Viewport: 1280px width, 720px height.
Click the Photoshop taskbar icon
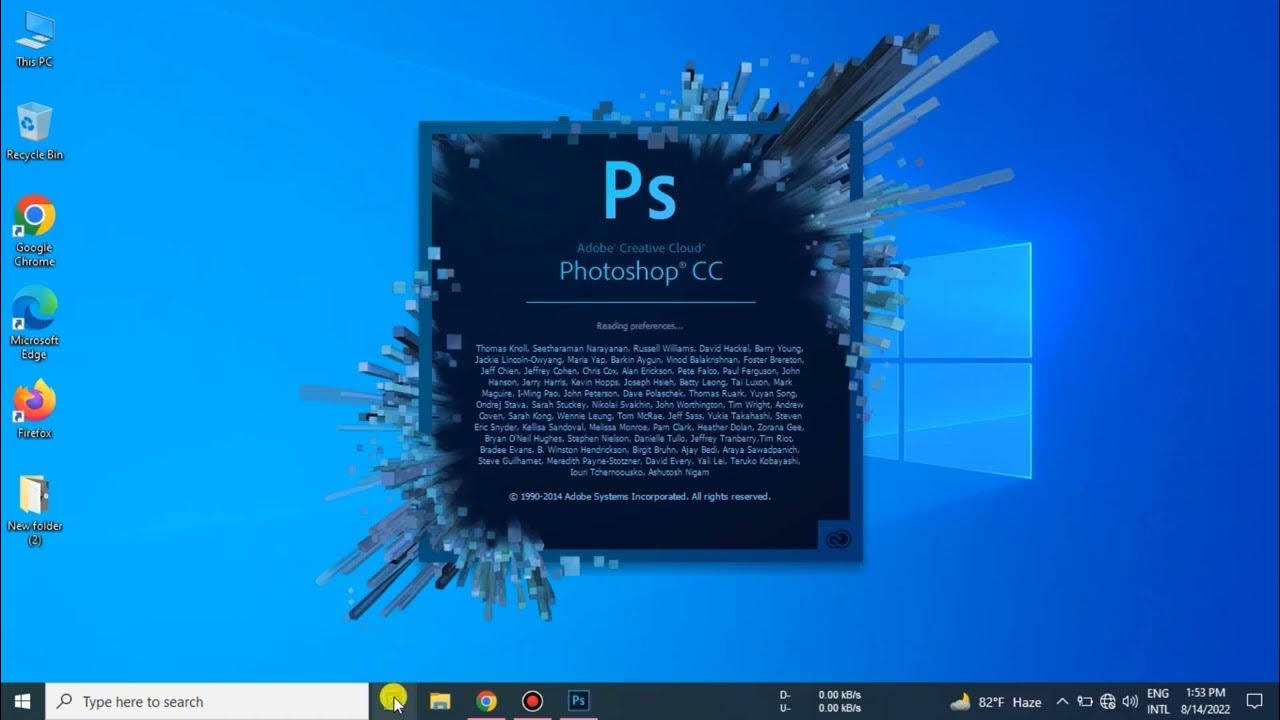(578, 701)
